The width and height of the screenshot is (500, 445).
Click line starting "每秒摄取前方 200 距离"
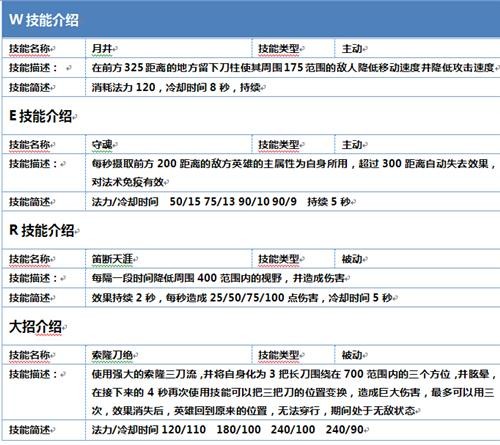293,164
